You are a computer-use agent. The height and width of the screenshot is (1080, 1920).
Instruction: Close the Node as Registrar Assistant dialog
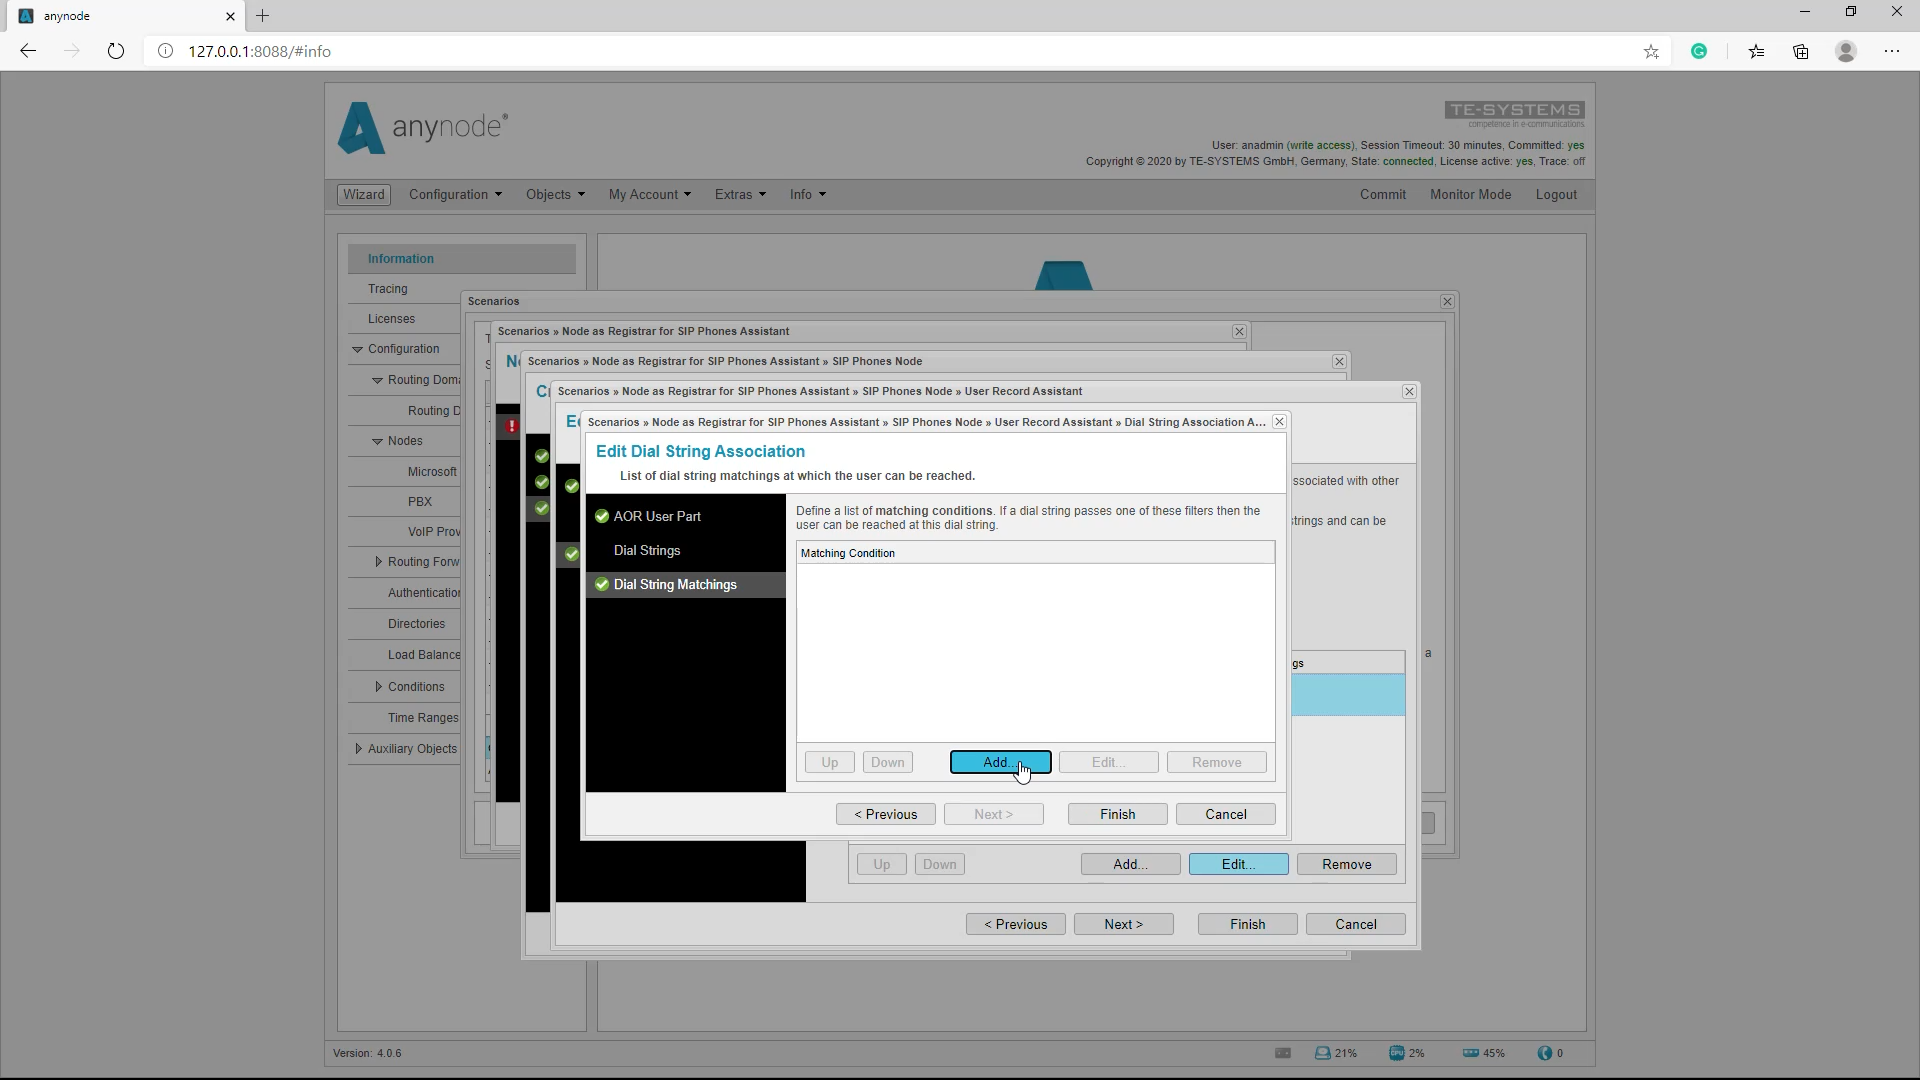[x=1239, y=332]
